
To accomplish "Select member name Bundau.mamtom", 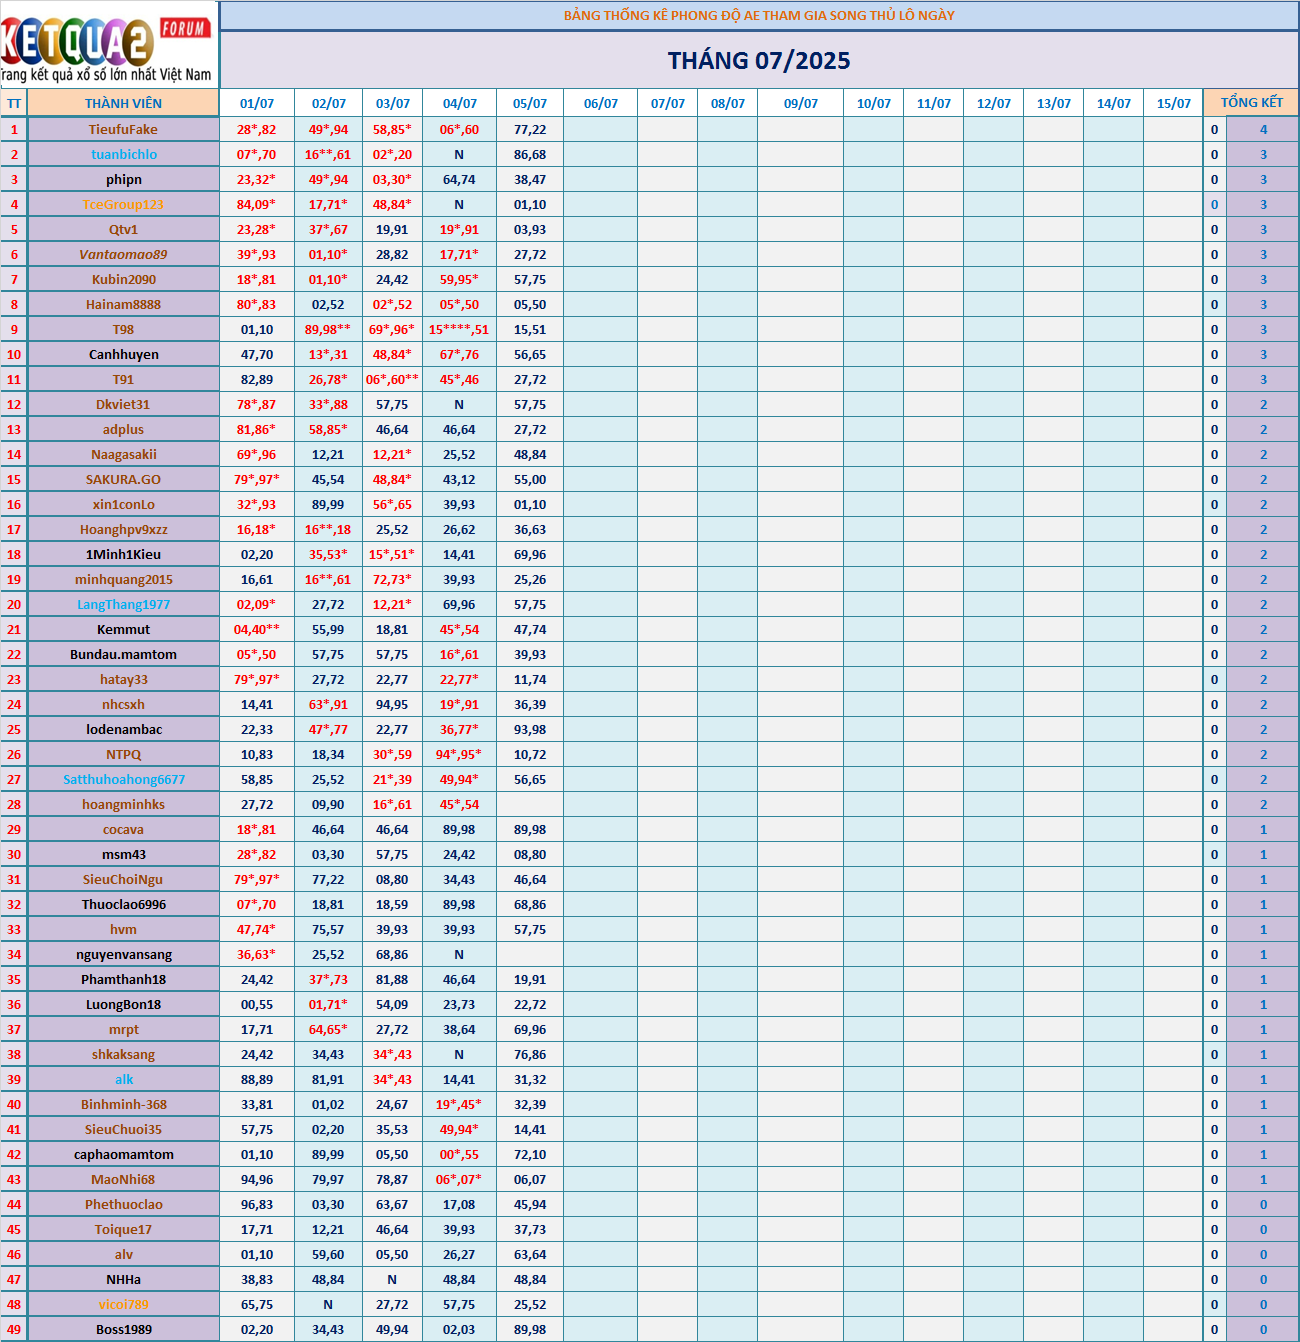I will [x=123, y=654].
